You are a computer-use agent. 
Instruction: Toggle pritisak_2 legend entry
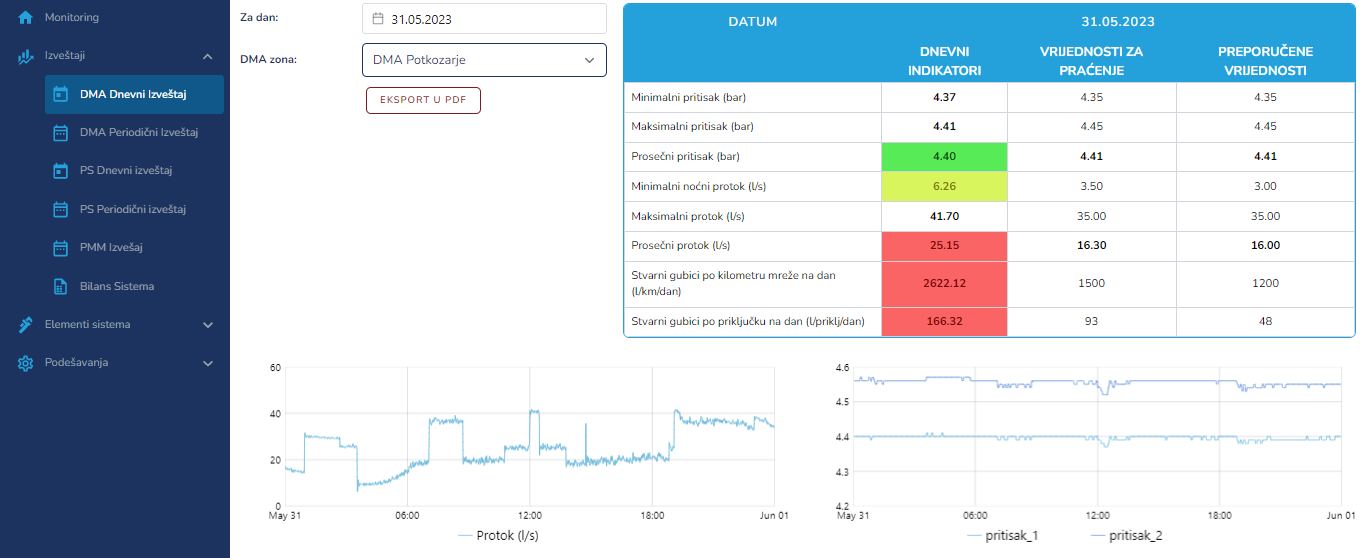pyautogui.click(x=1126, y=536)
